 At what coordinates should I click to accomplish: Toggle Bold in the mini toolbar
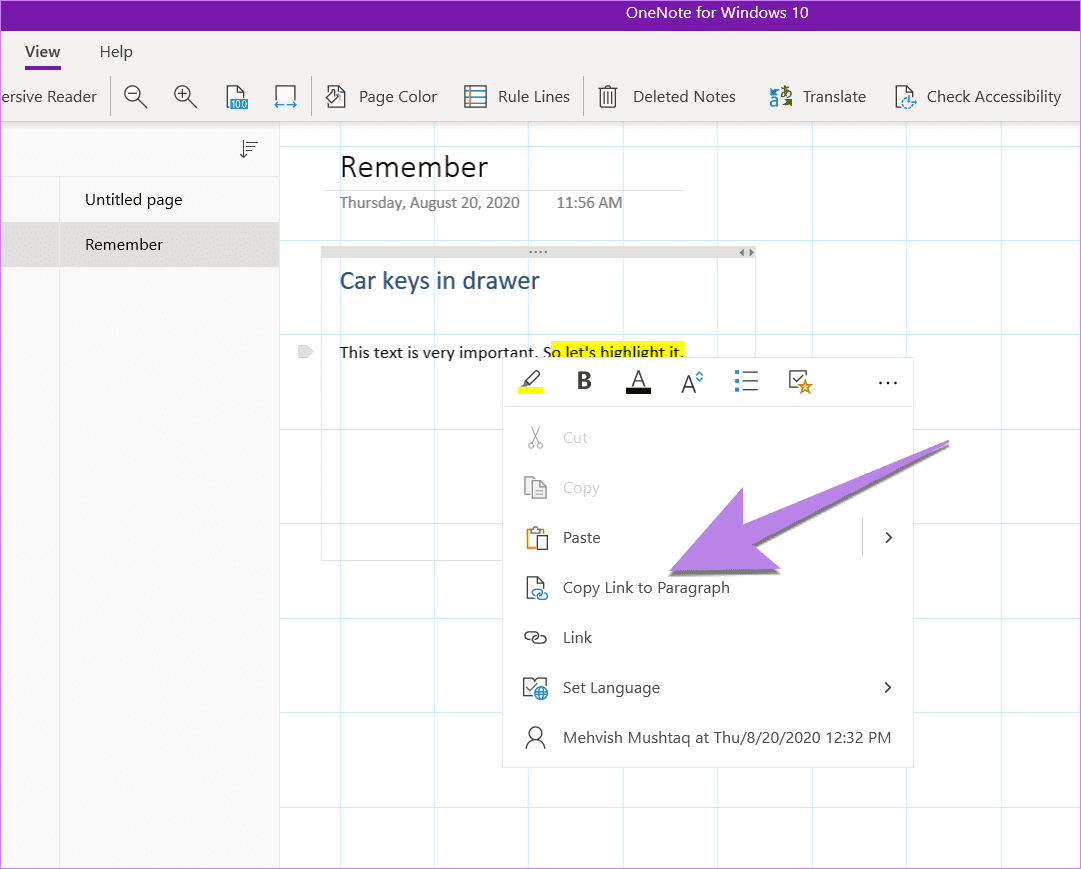(584, 381)
